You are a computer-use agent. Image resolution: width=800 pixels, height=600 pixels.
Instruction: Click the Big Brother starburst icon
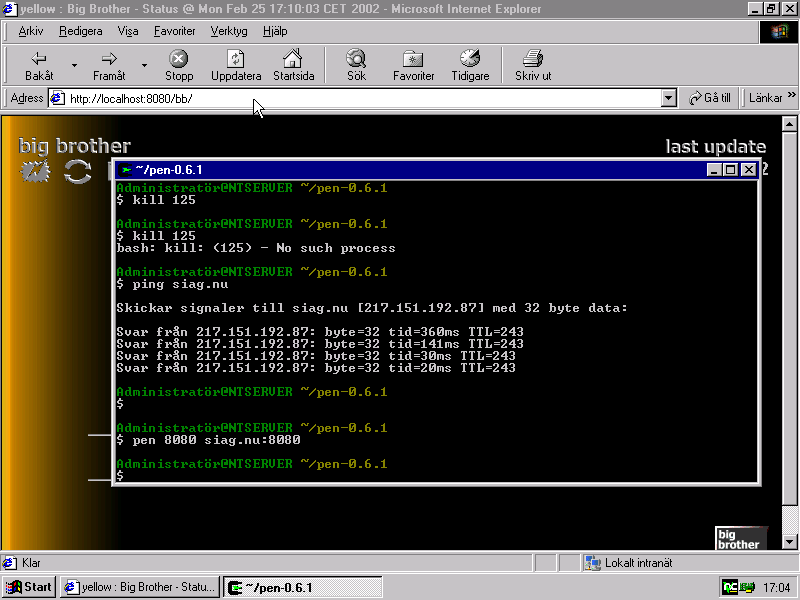coord(35,171)
